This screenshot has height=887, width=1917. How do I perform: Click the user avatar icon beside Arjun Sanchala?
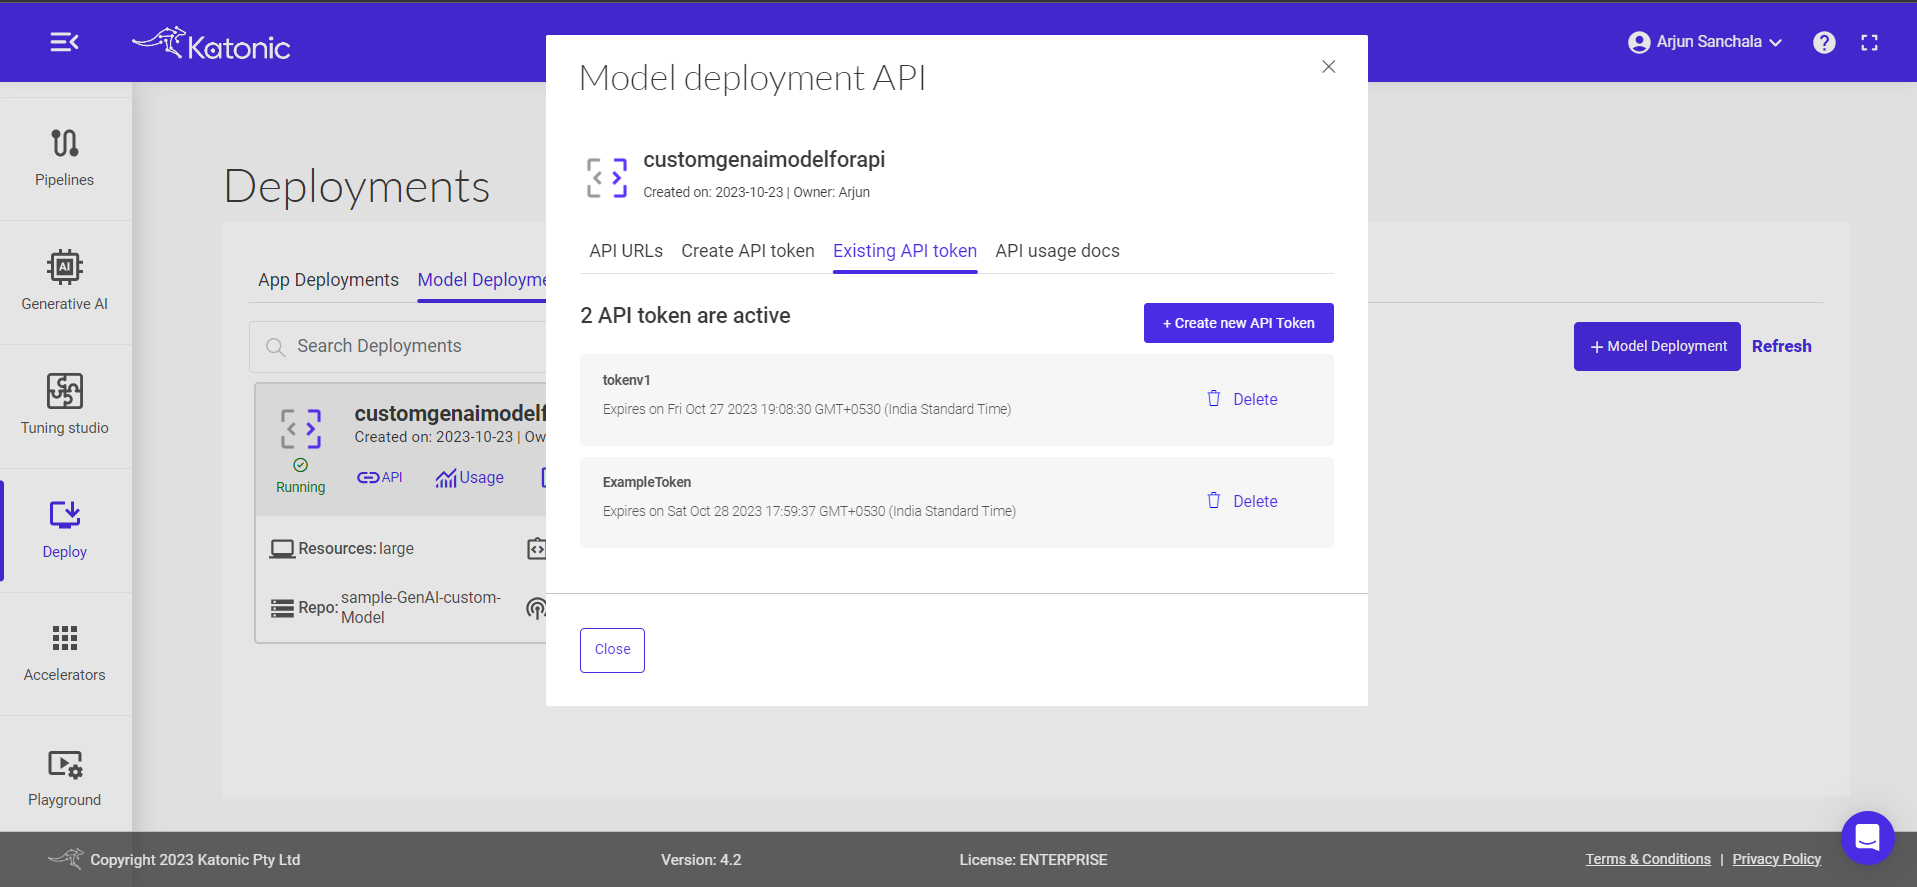point(1639,42)
